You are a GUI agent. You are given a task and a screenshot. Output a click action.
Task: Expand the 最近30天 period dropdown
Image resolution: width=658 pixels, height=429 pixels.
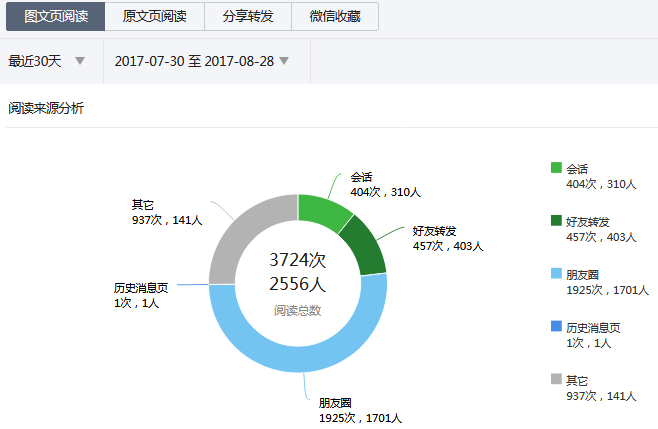coord(47,61)
